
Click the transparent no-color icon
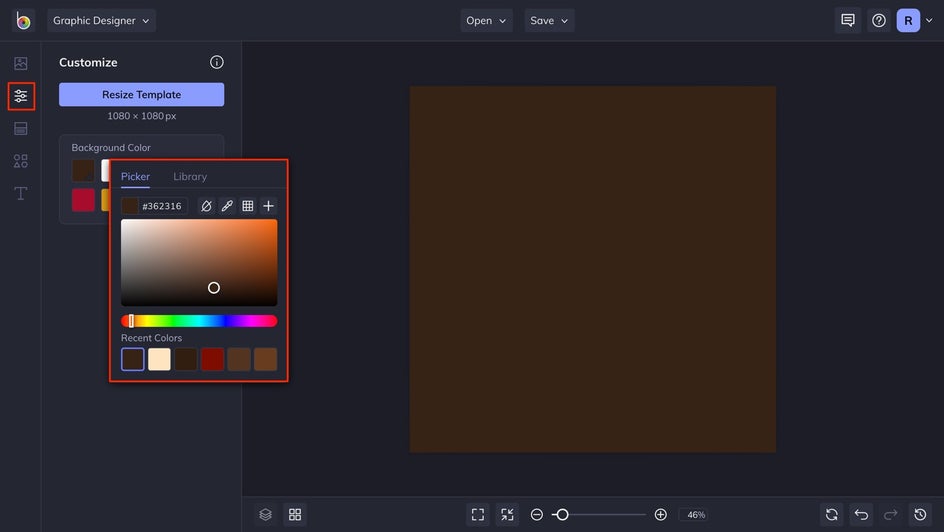pyautogui.click(x=206, y=206)
